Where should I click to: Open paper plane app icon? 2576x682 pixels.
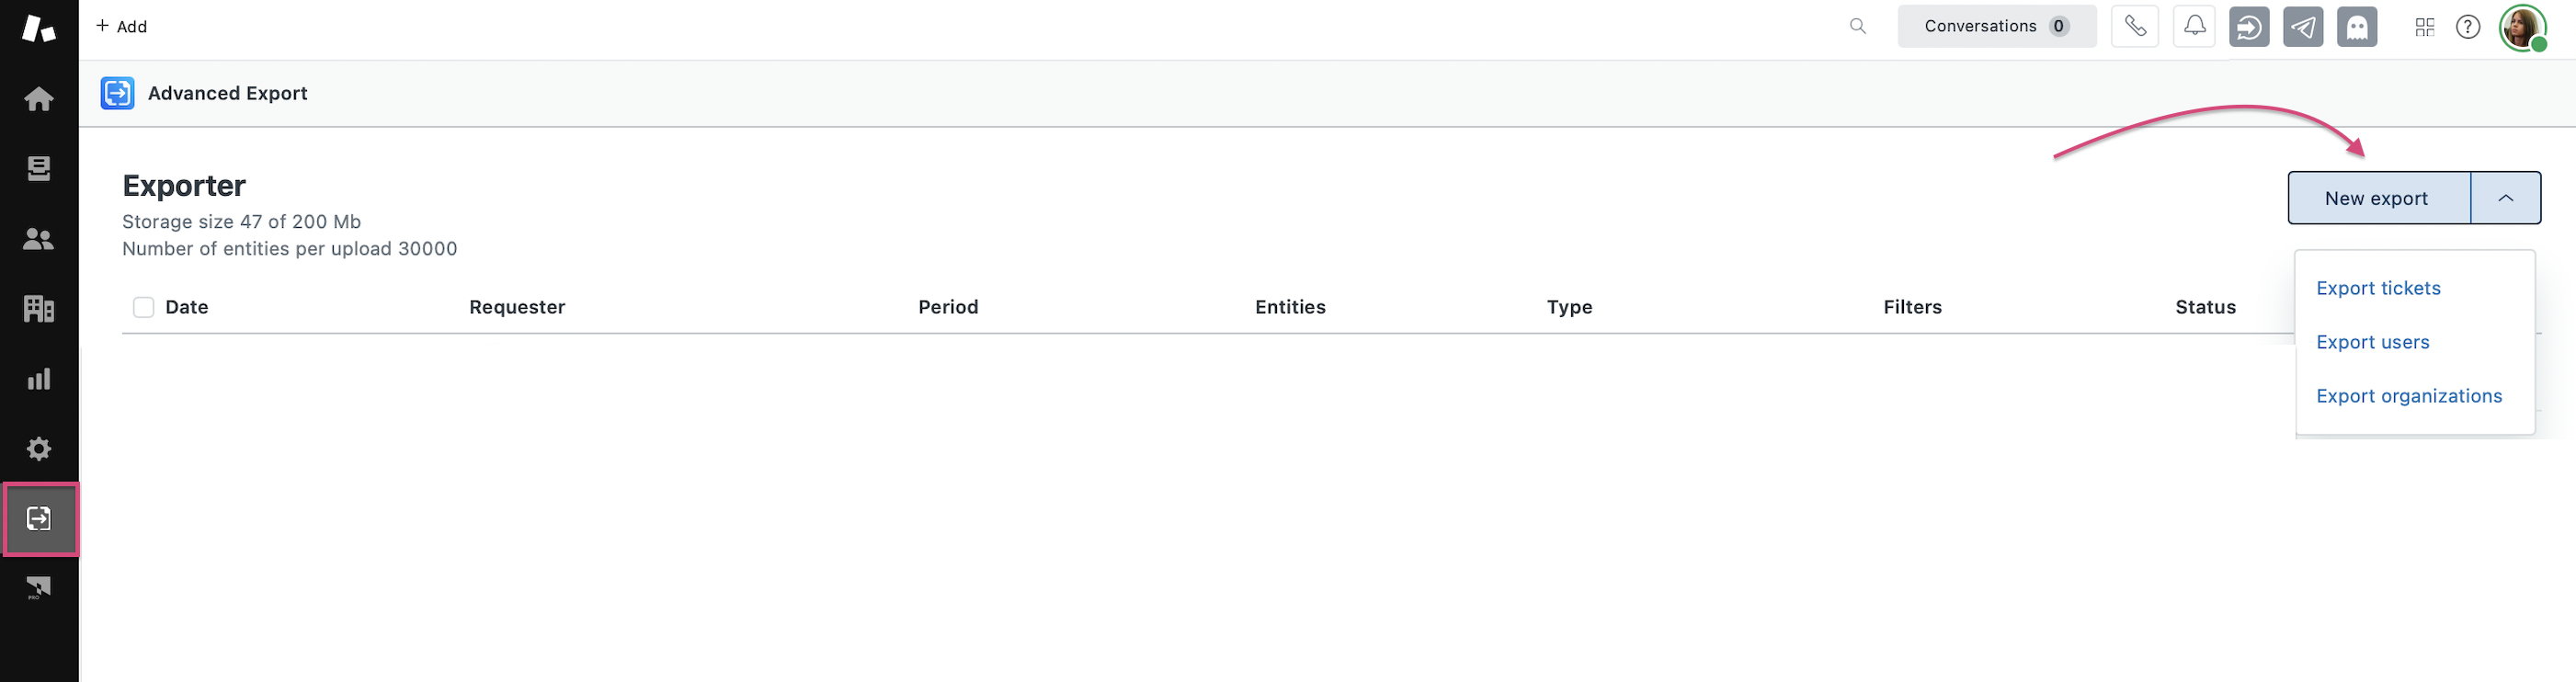pos(2303,27)
